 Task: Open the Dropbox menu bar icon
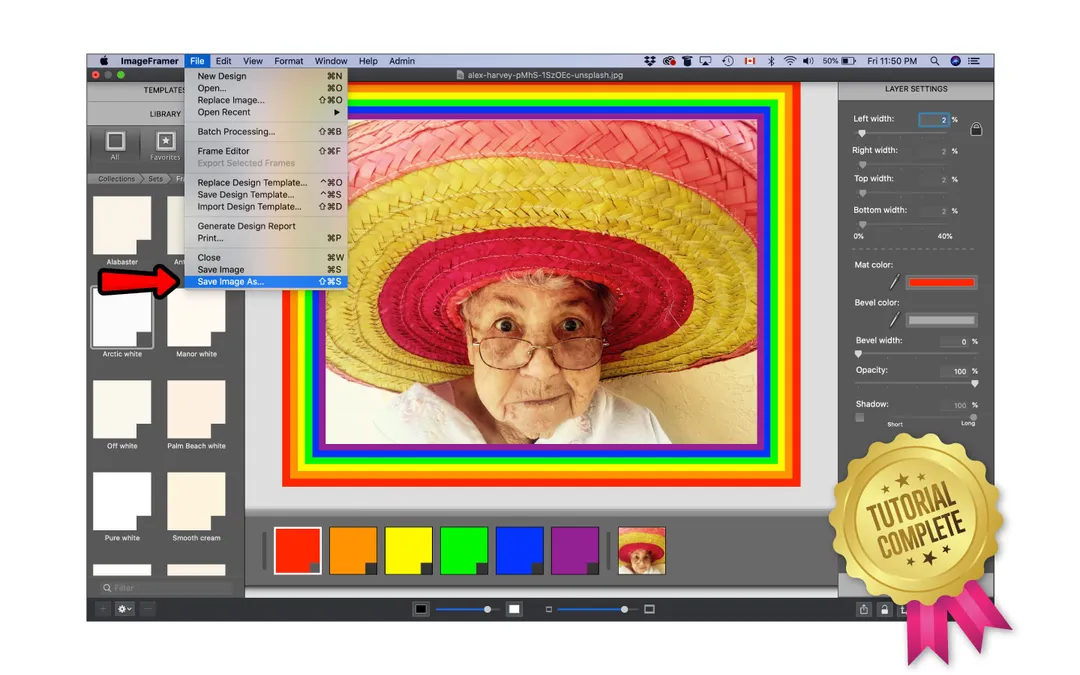[x=650, y=61]
